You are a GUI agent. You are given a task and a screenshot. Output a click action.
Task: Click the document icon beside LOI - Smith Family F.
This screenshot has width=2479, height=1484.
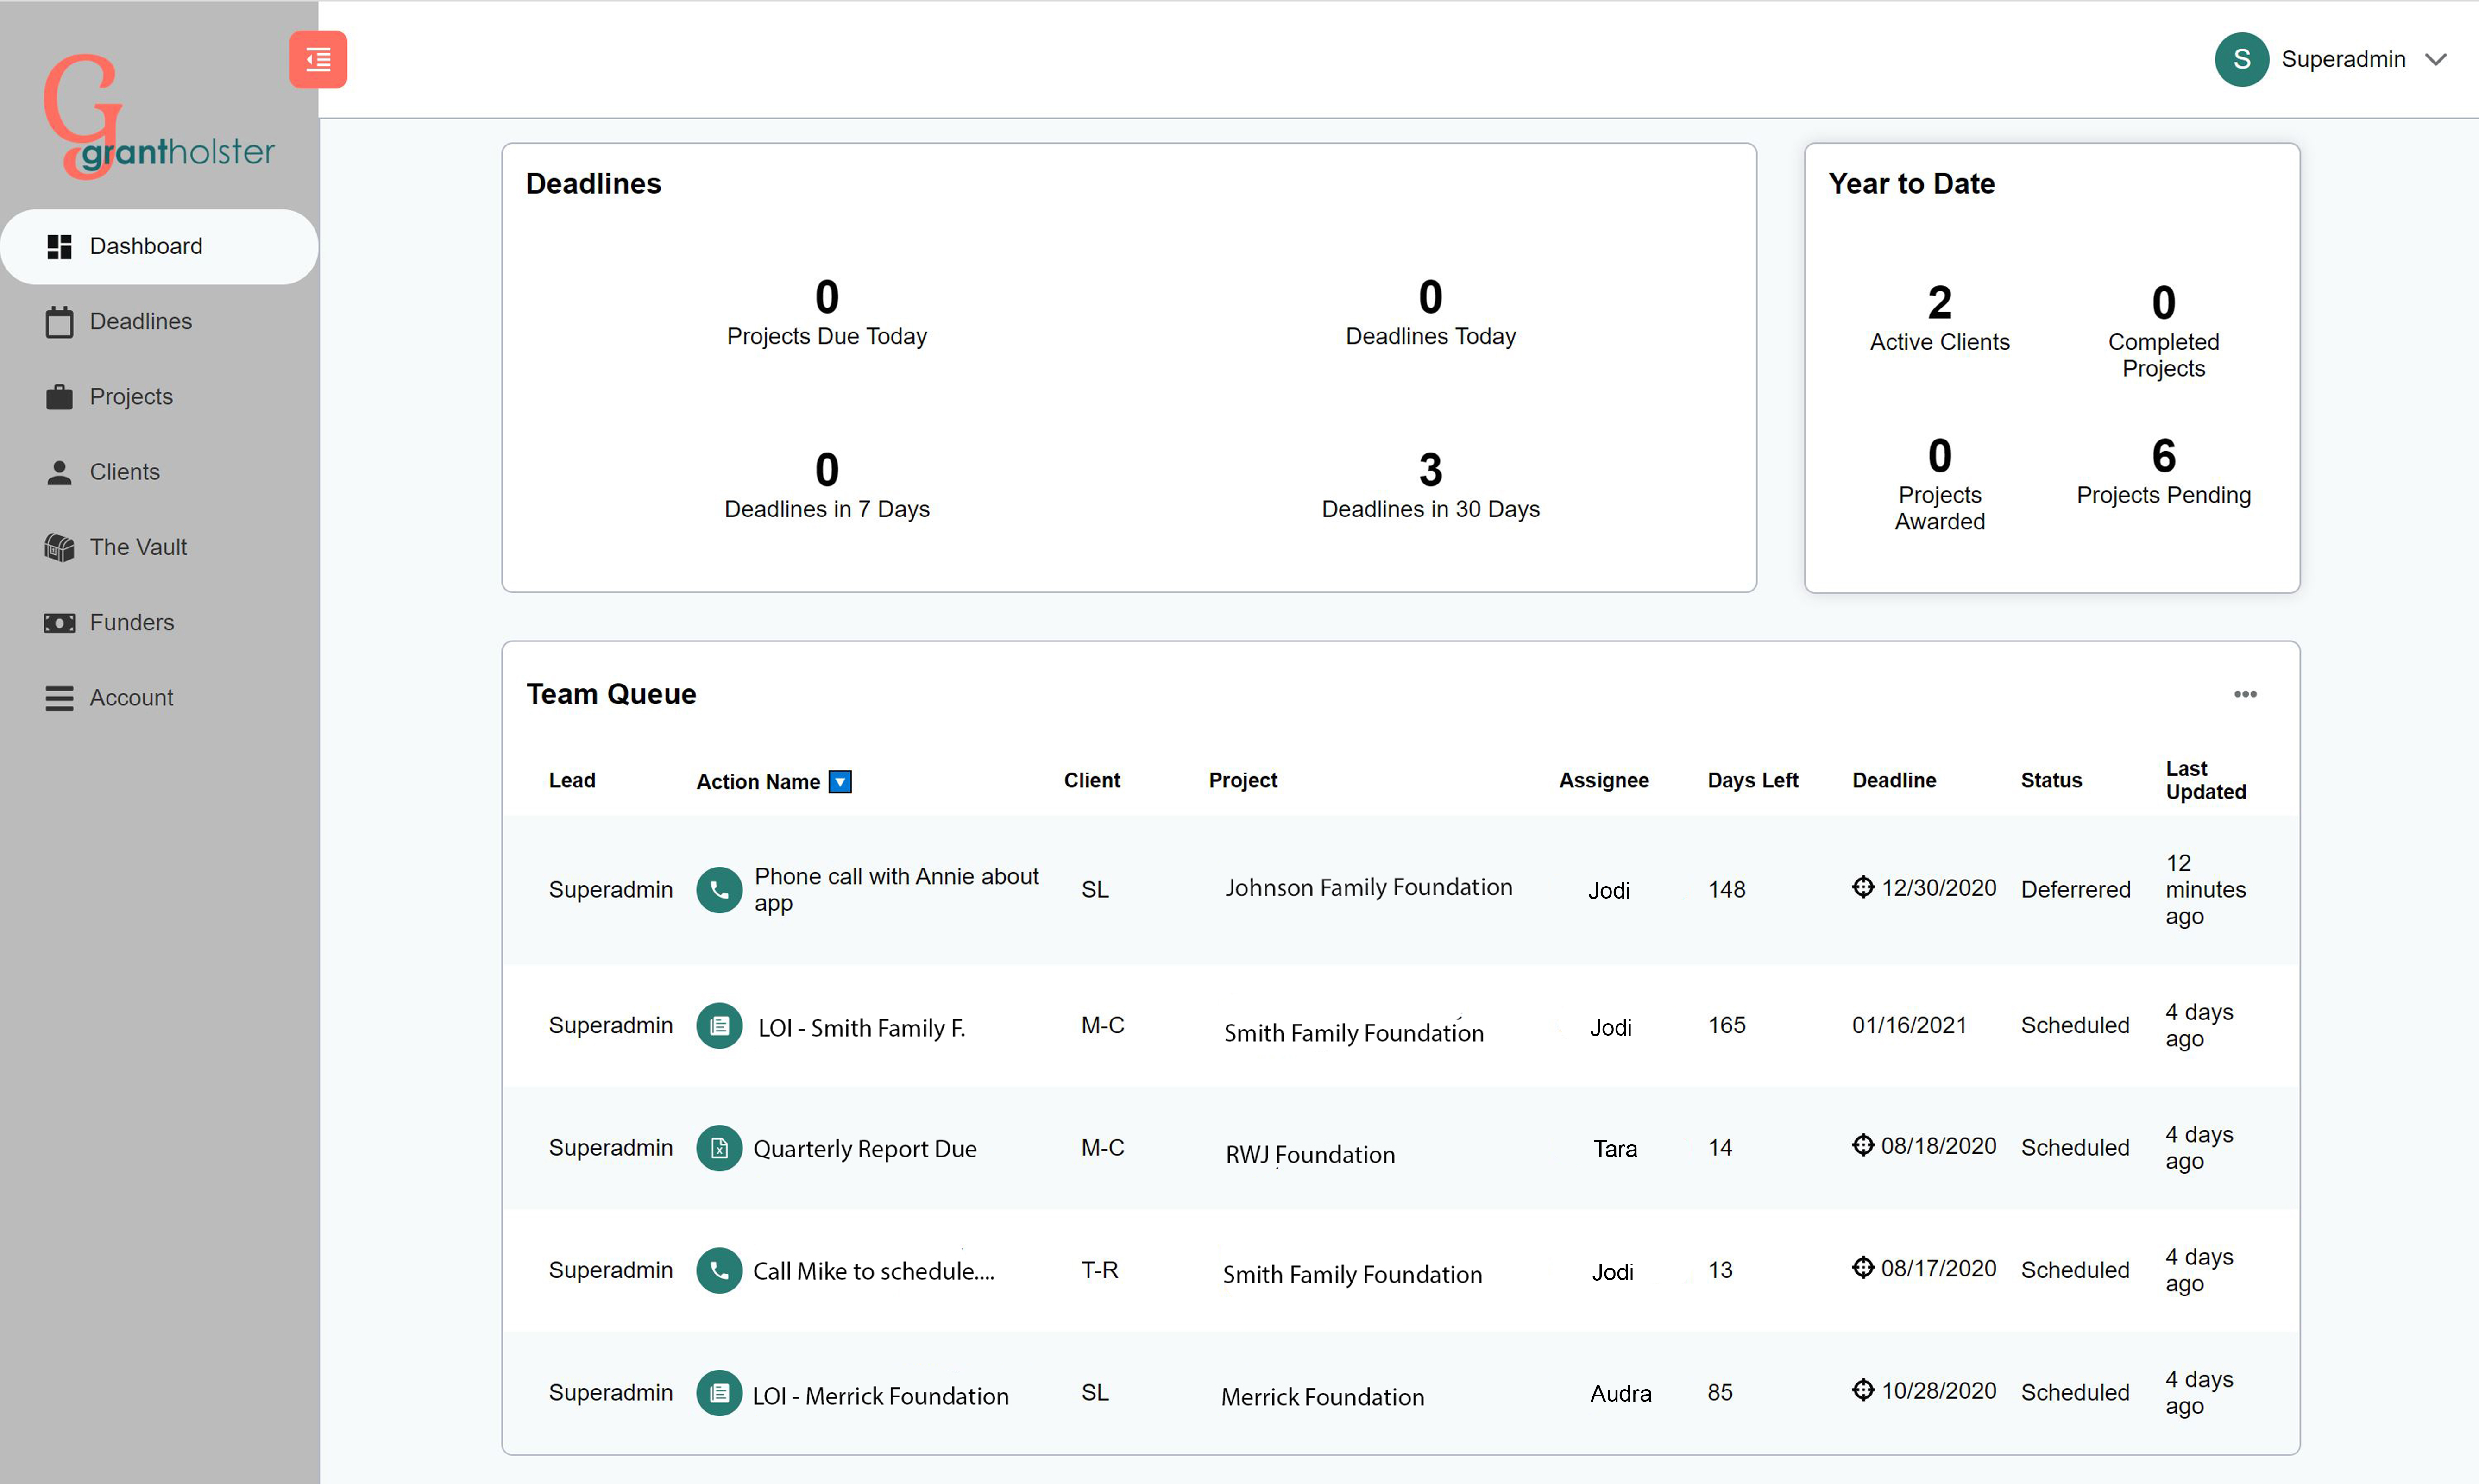tap(719, 1025)
